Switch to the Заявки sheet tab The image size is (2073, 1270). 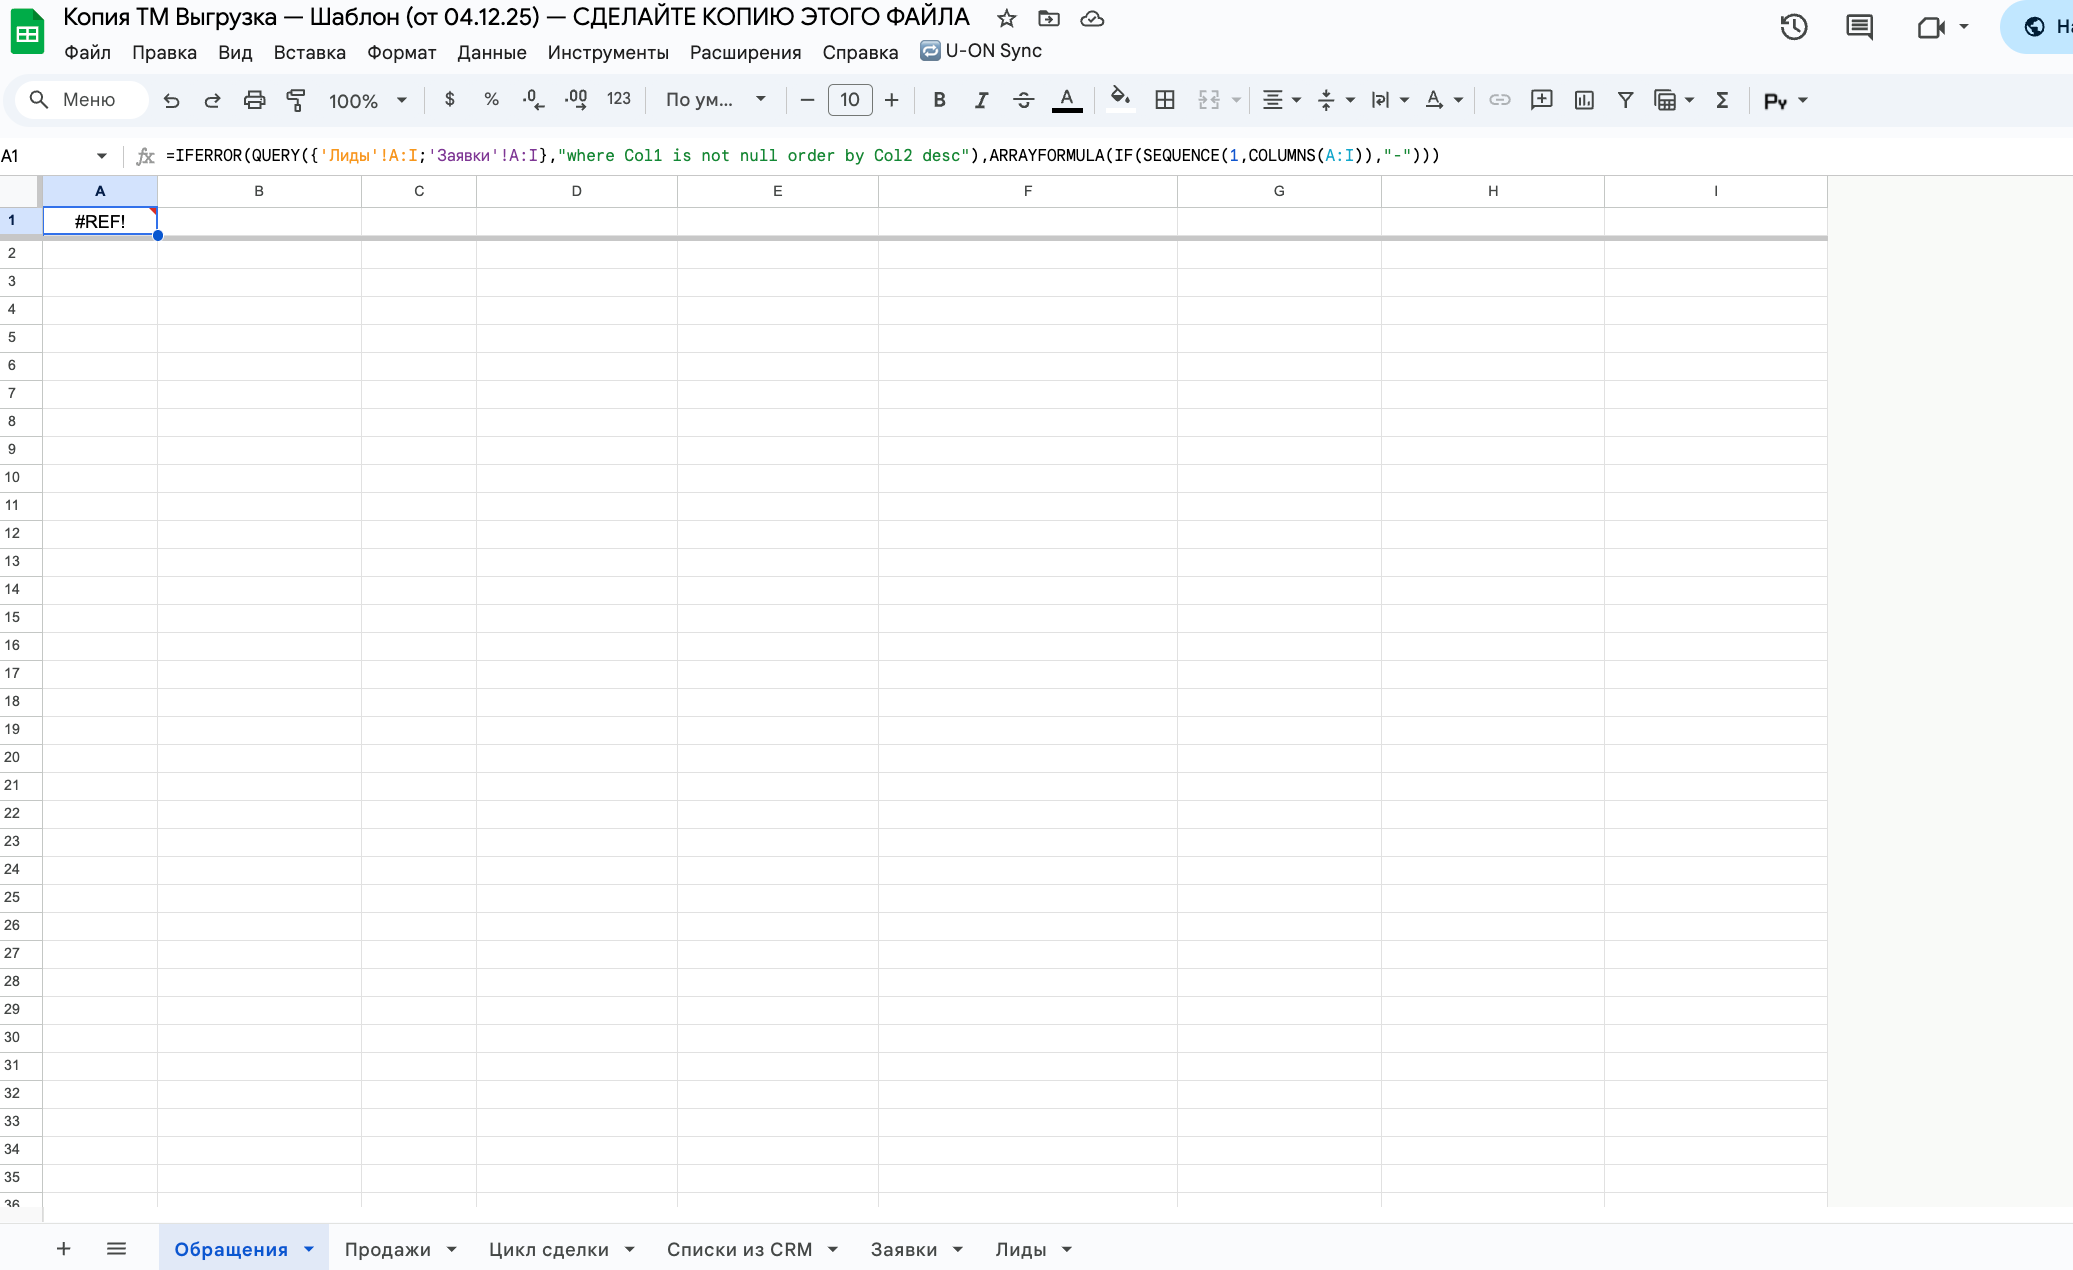pos(903,1249)
